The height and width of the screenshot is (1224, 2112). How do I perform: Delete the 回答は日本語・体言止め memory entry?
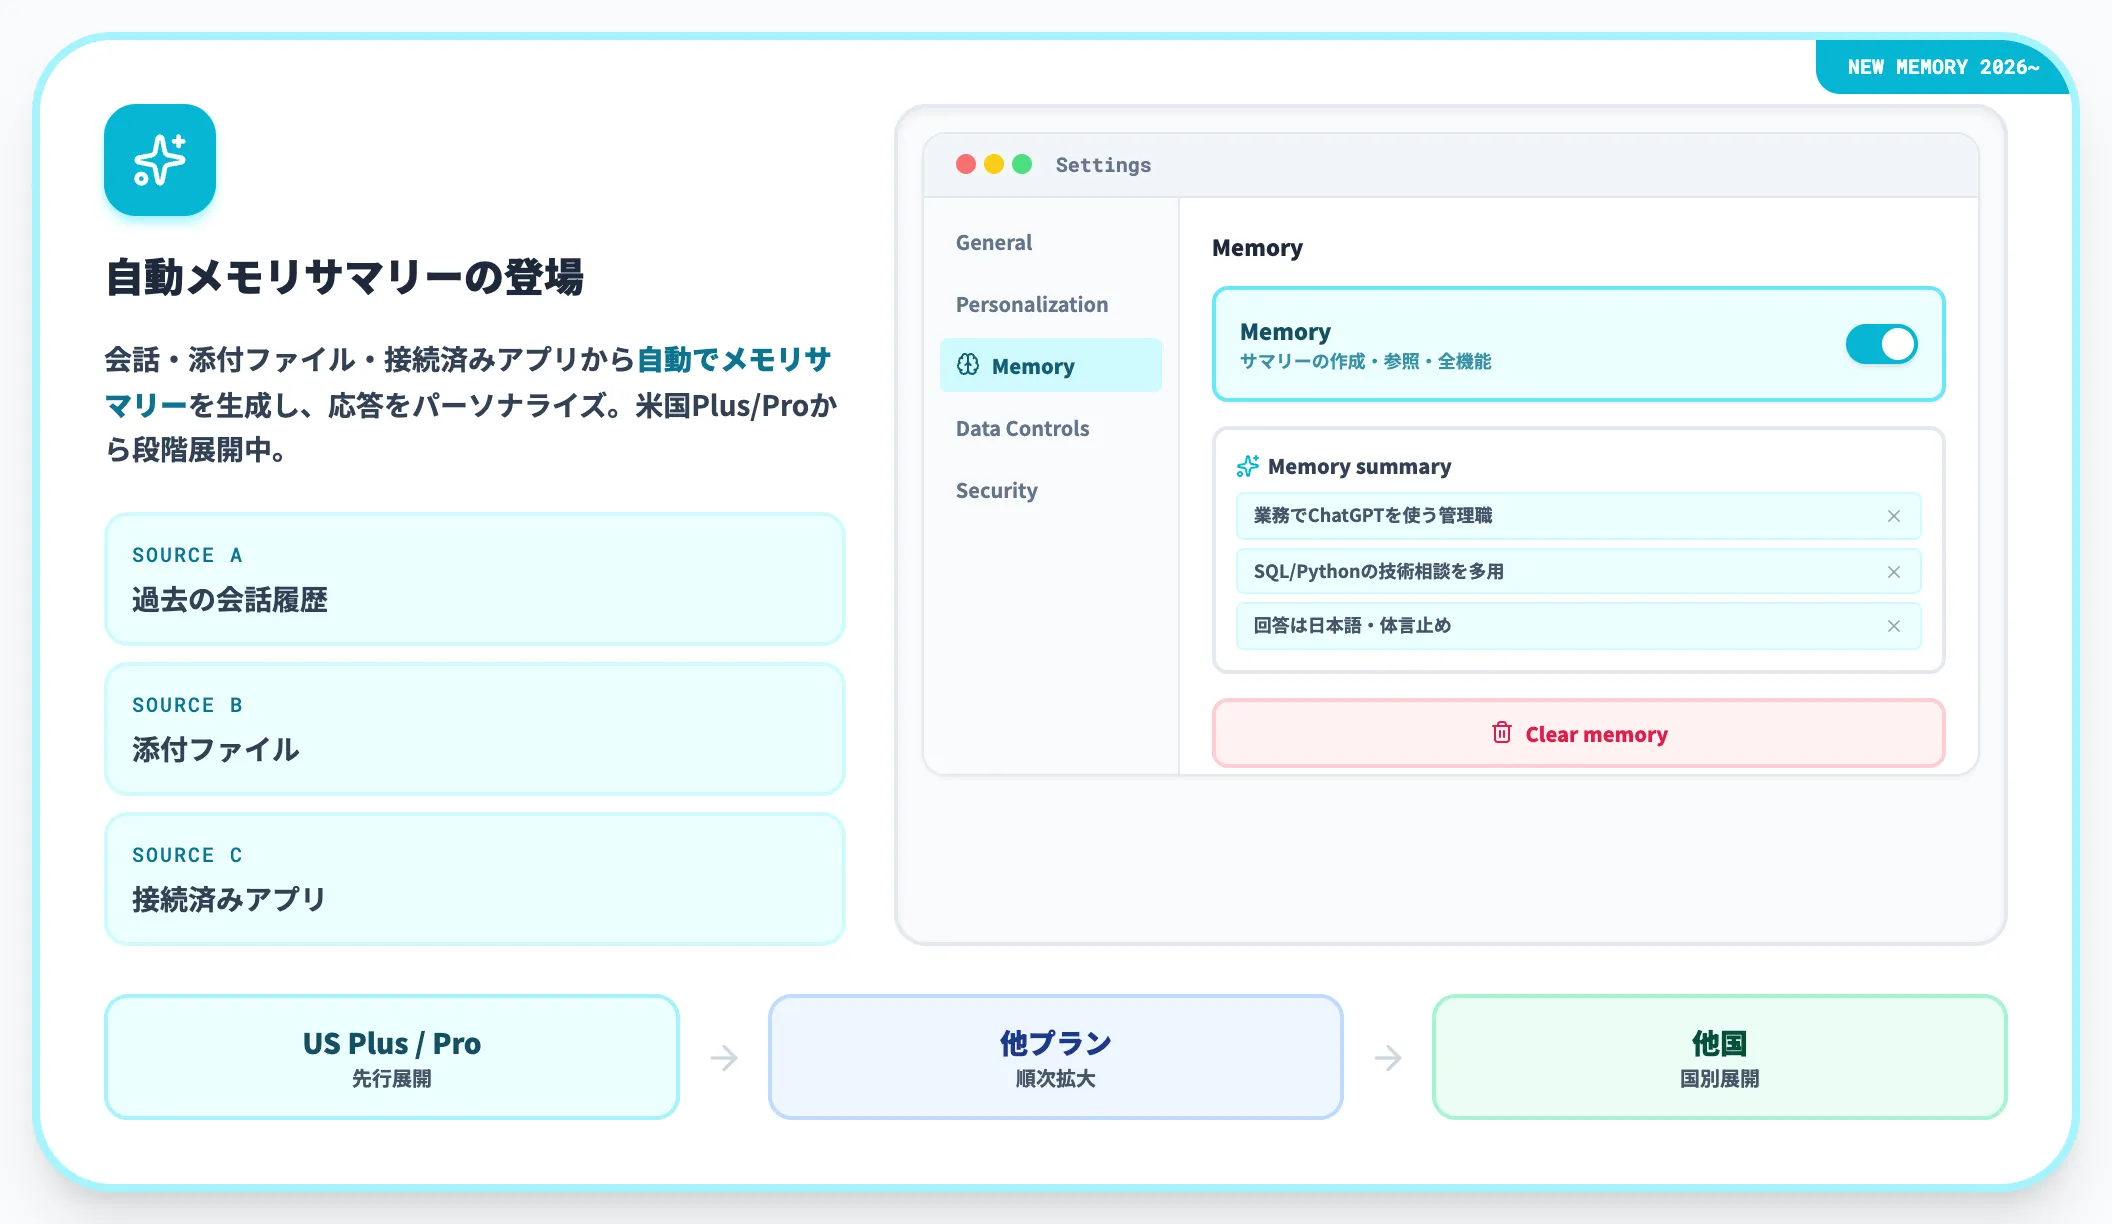(x=1893, y=626)
